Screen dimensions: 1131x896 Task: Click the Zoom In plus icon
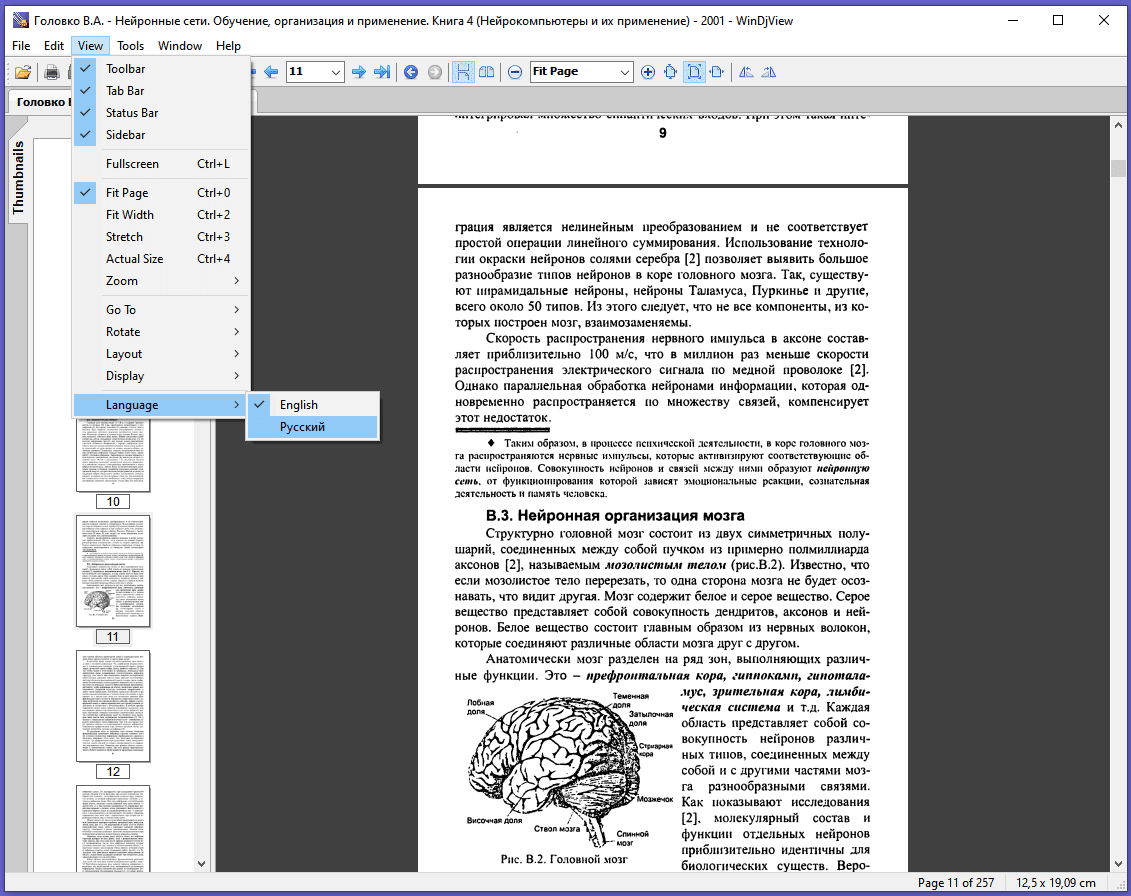[648, 72]
